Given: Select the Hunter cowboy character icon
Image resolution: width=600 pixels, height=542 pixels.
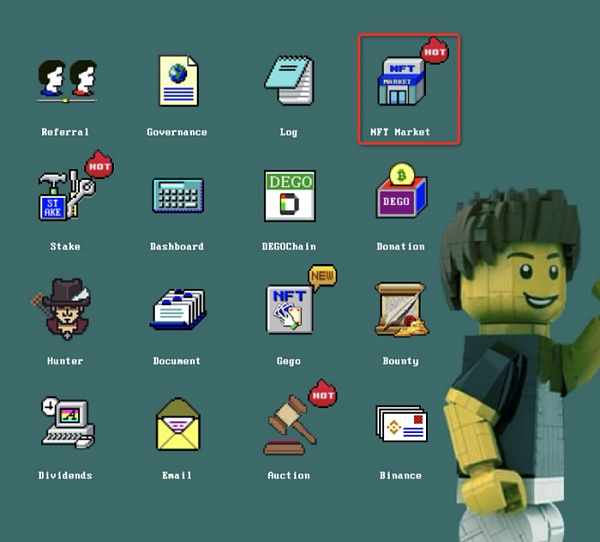Looking at the screenshot, I should coord(64,310).
